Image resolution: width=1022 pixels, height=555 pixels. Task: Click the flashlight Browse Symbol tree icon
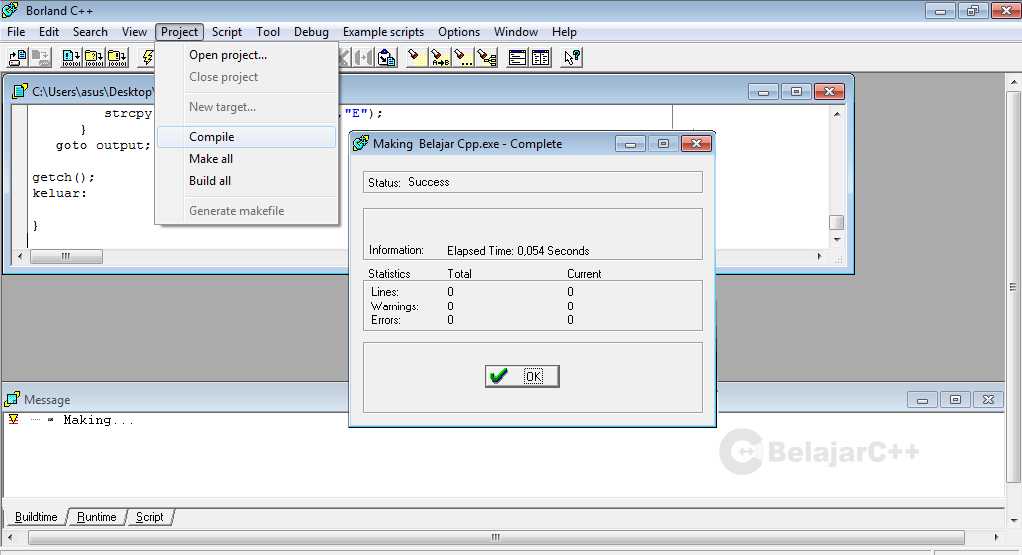(x=487, y=58)
